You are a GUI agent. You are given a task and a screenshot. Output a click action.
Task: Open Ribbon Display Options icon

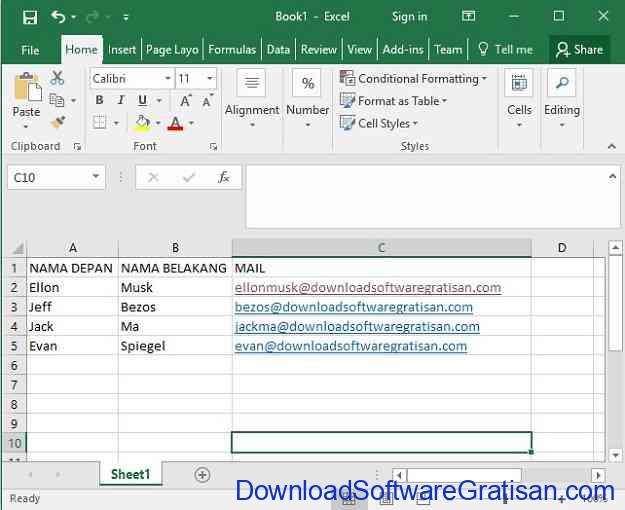(x=468, y=16)
